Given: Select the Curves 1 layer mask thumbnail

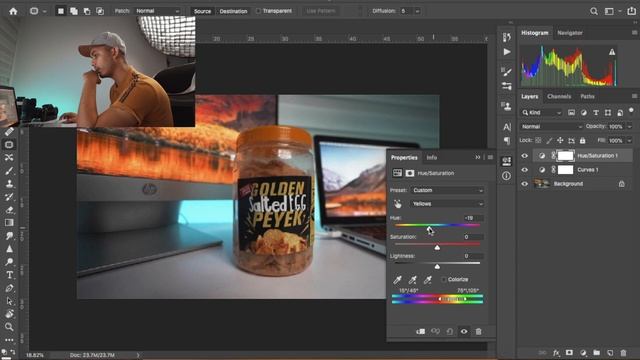Looking at the screenshot, I should point(565,170).
